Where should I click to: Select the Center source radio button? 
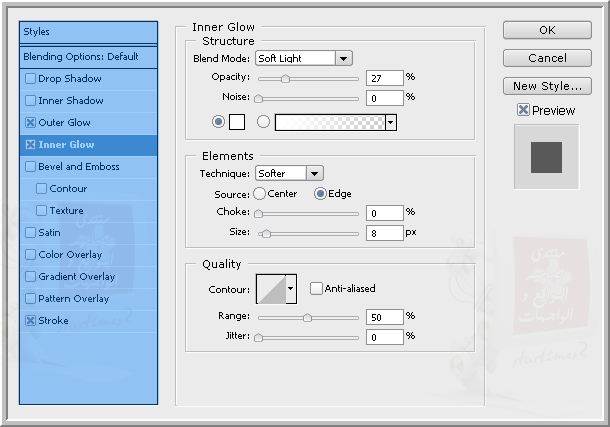(260, 194)
